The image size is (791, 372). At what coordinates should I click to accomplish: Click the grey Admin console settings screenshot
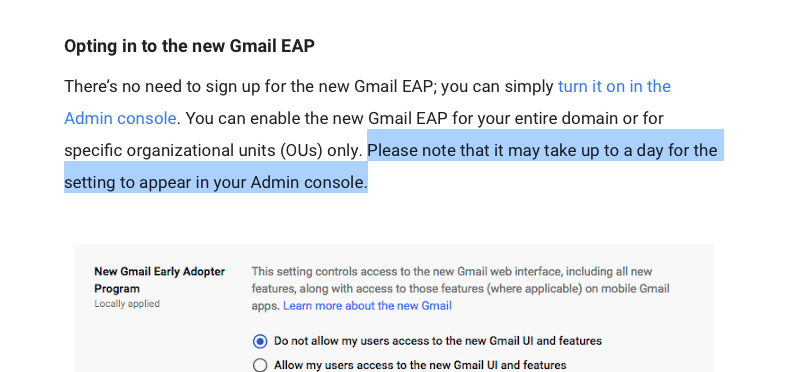pyautogui.click(x=394, y=308)
